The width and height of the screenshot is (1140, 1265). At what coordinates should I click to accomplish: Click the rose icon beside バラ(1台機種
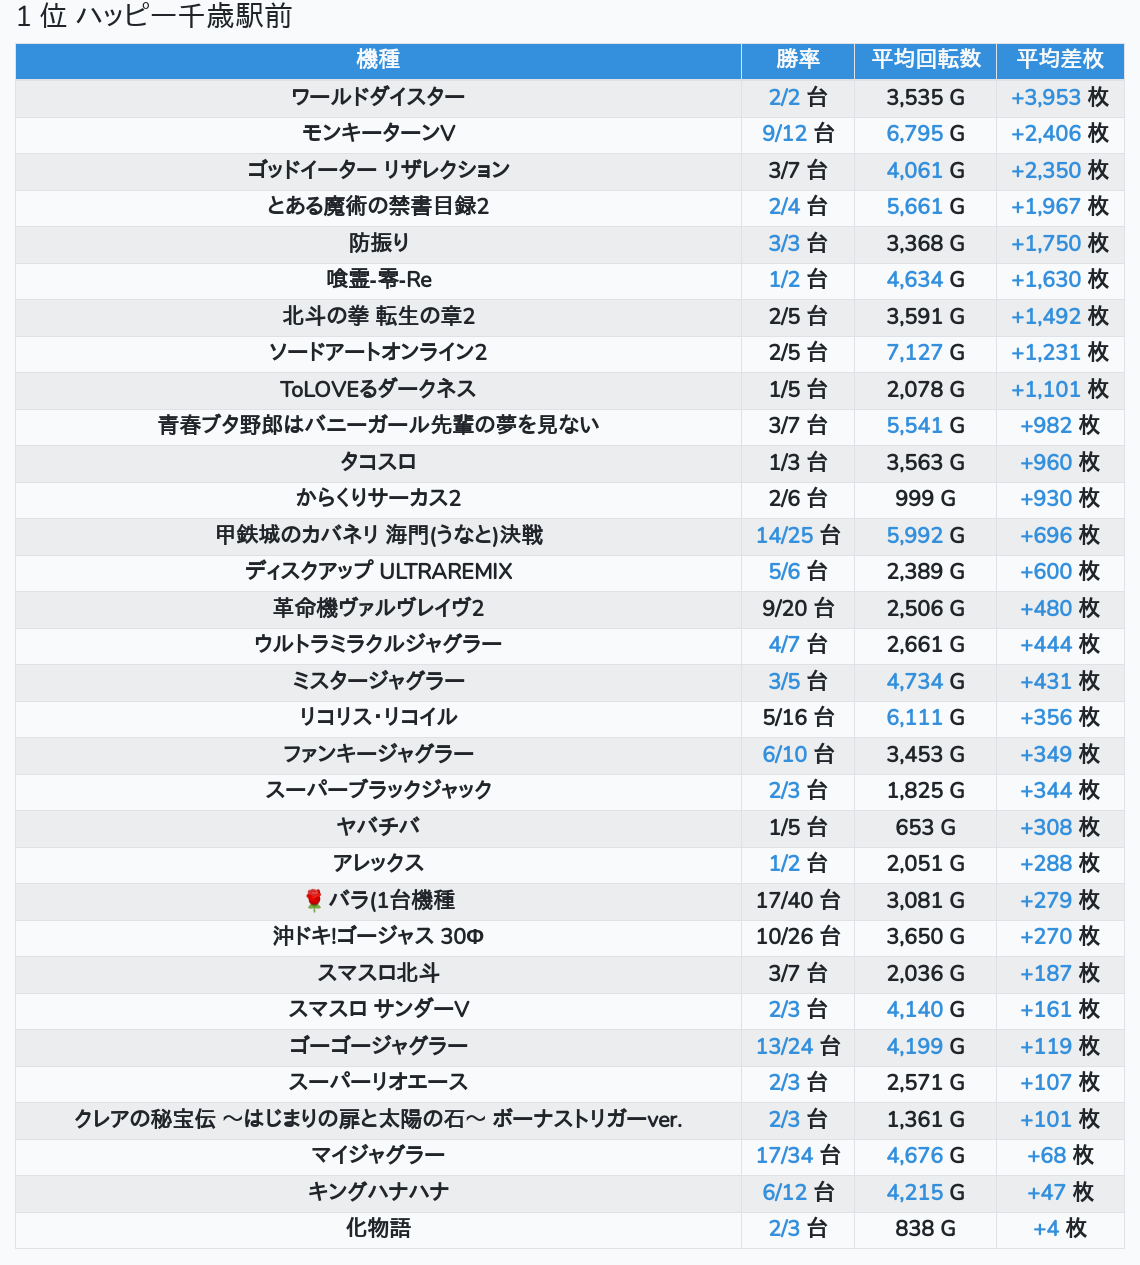pos(314,900)
